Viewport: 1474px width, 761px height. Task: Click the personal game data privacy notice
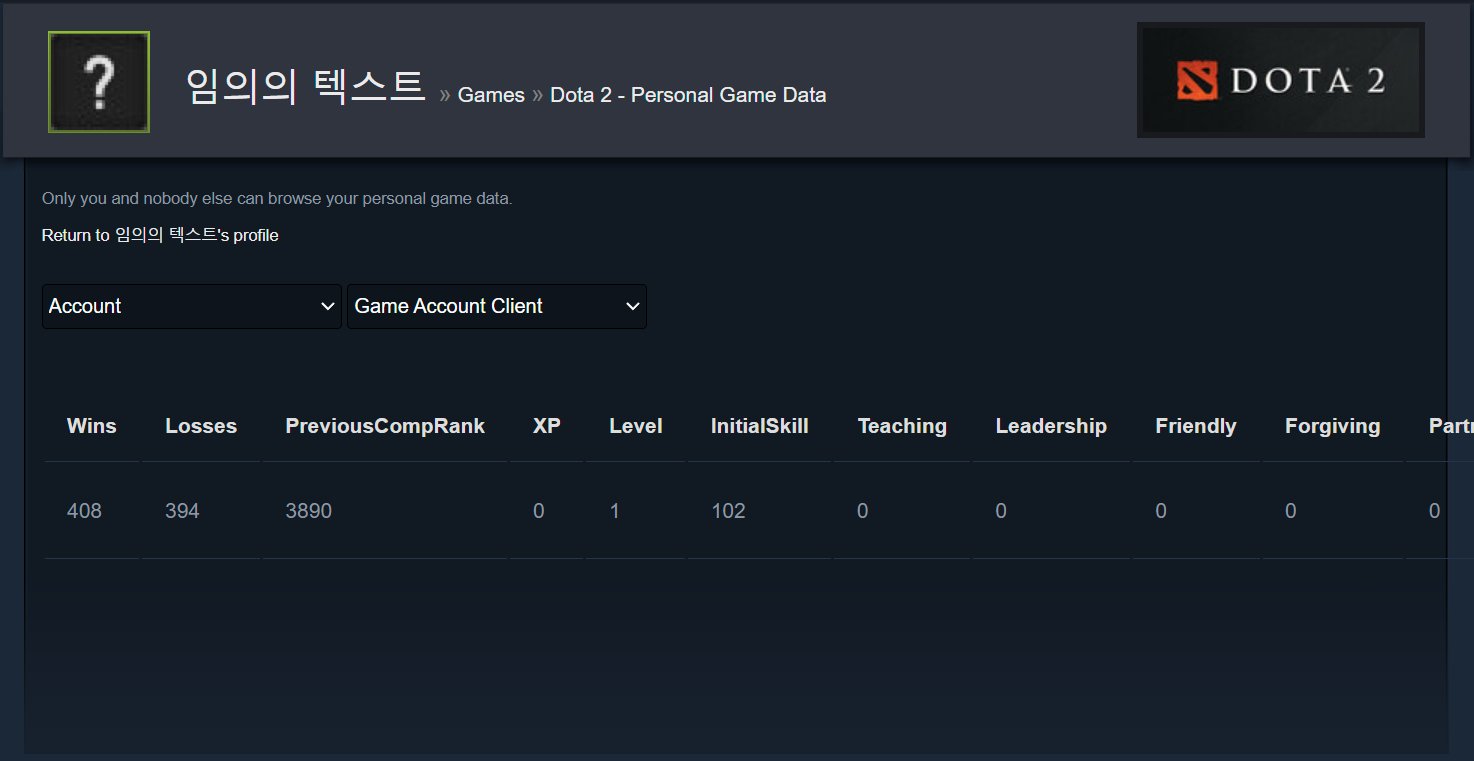[x=277, y=198]
